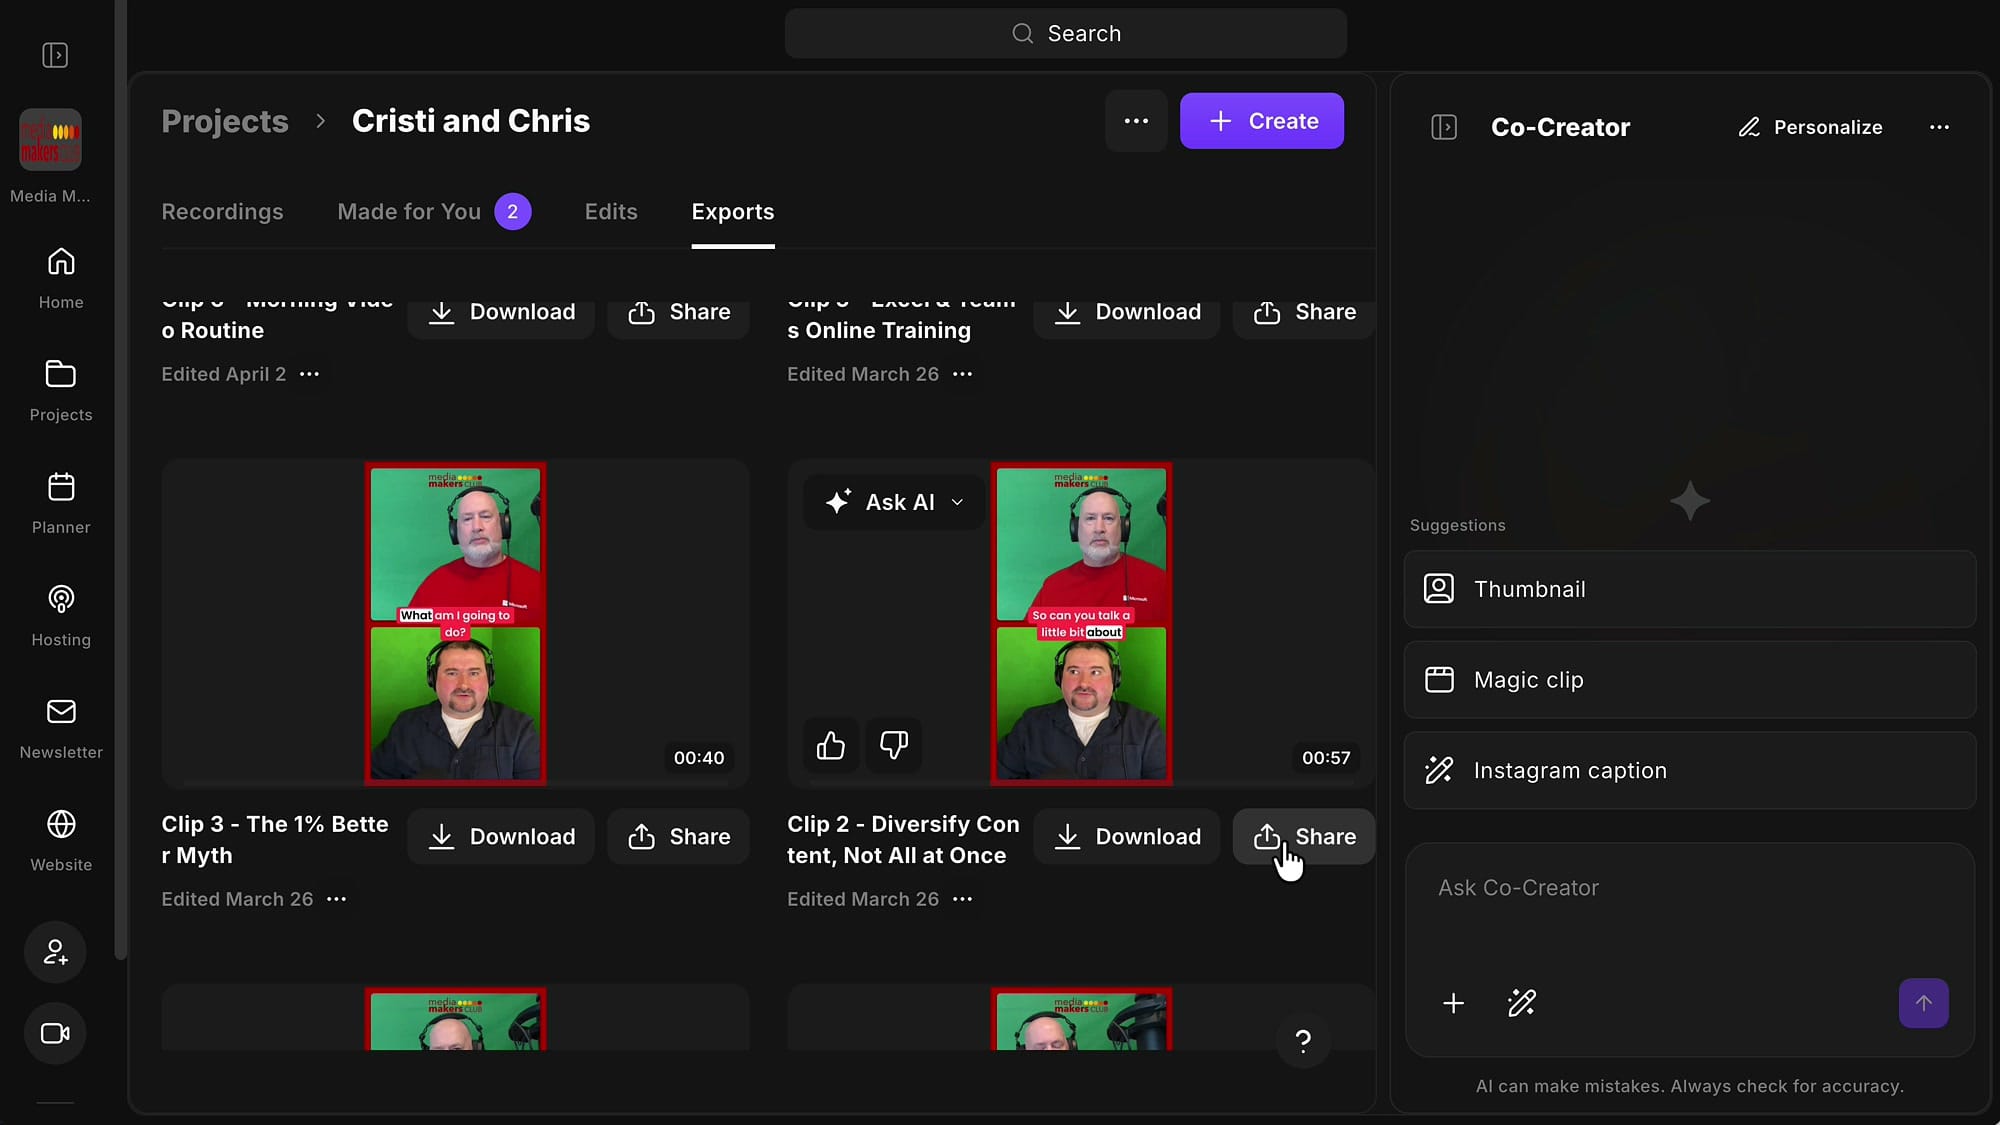Click the breadcrumb chevron after Projects
2000x1125 pixels.
[320, 121]
